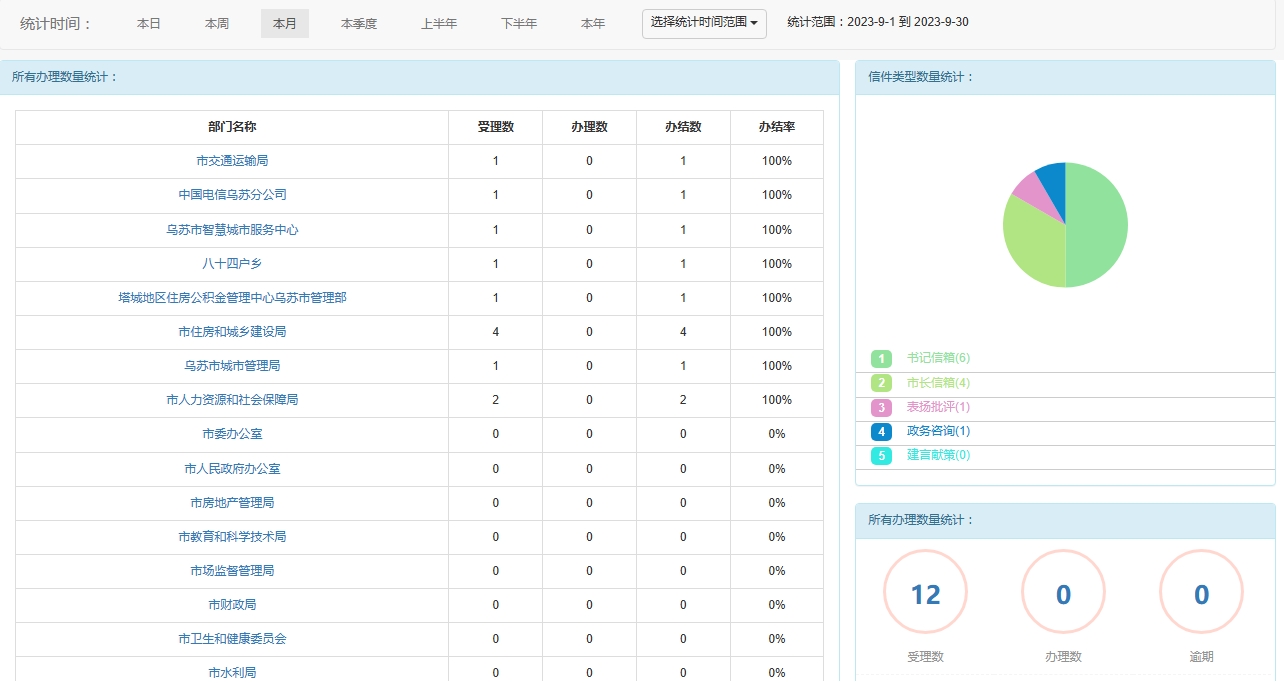1284x683 pixels.
Task: Click the 办理数 circle showing 0
Action: 1063,594
